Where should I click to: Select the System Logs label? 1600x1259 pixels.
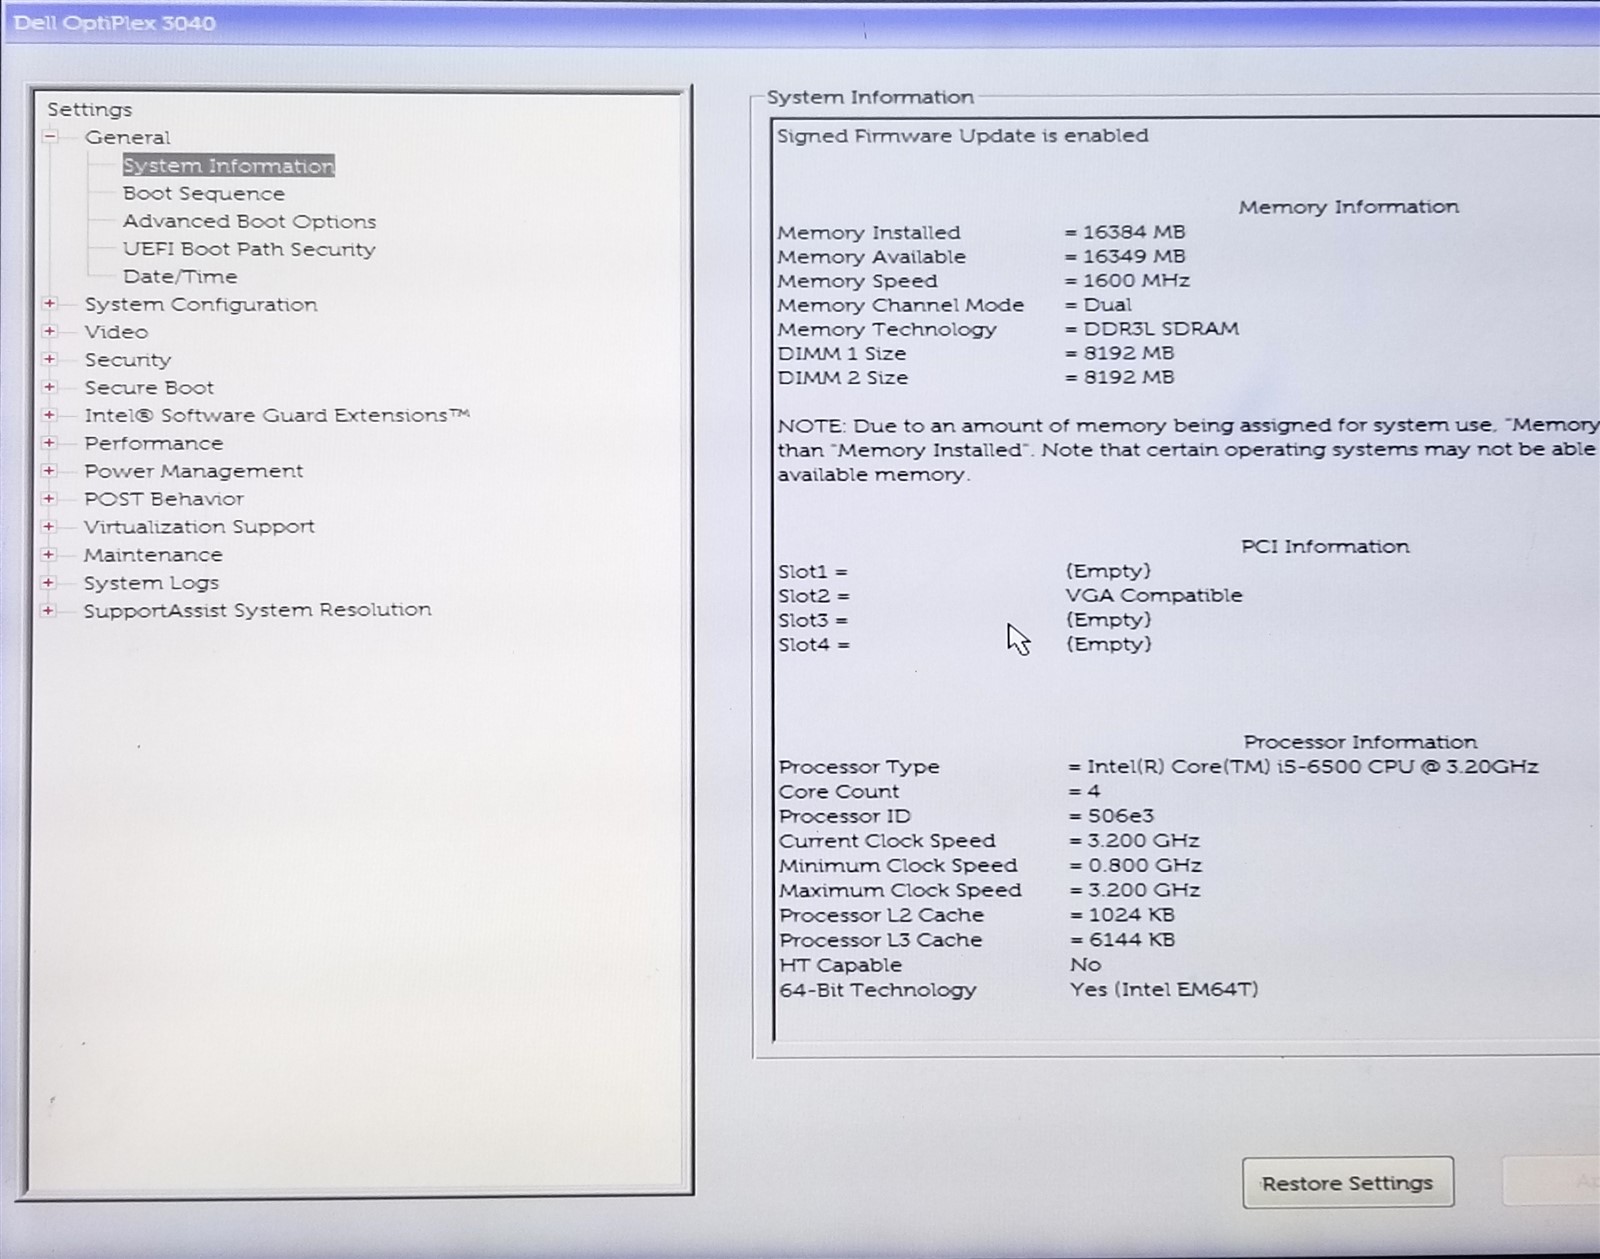tap(151, 582)
